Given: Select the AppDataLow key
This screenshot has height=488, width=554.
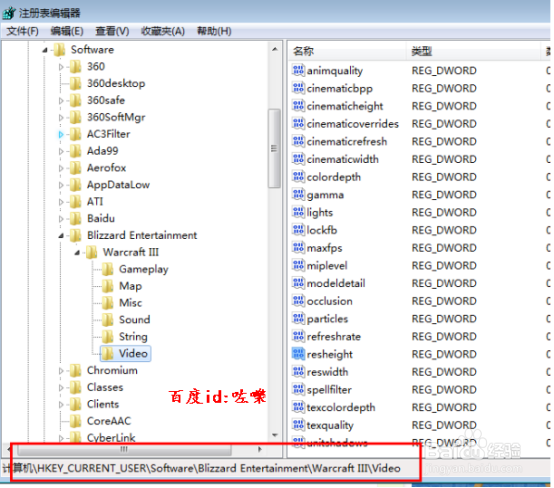Looking at the screenshot, I should click(x=118, y=185).
